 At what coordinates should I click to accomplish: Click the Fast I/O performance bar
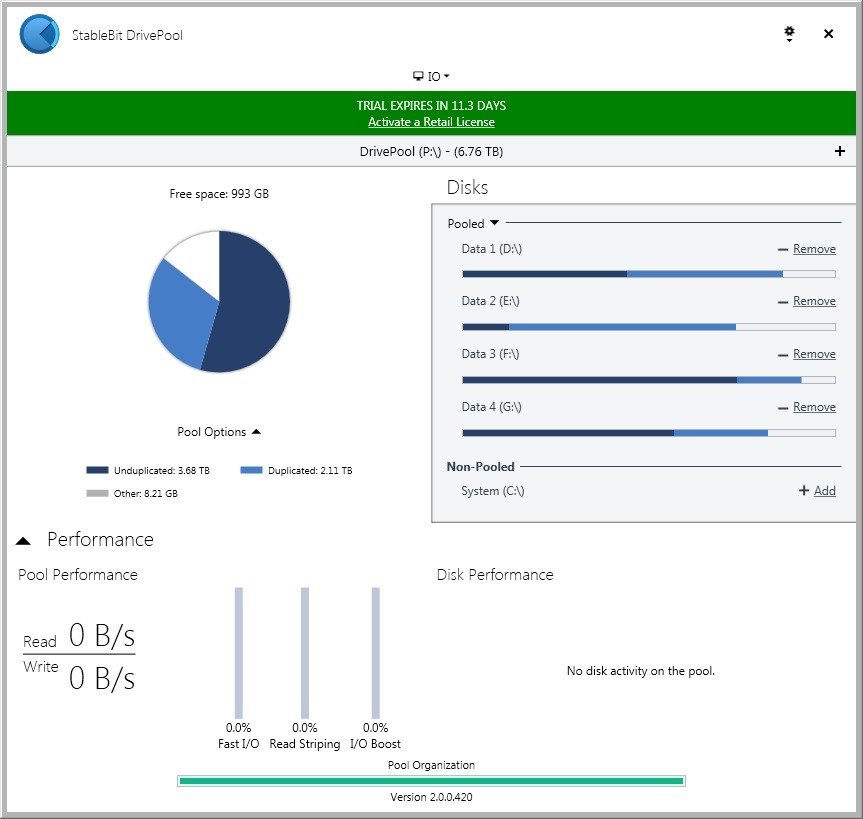238,653
